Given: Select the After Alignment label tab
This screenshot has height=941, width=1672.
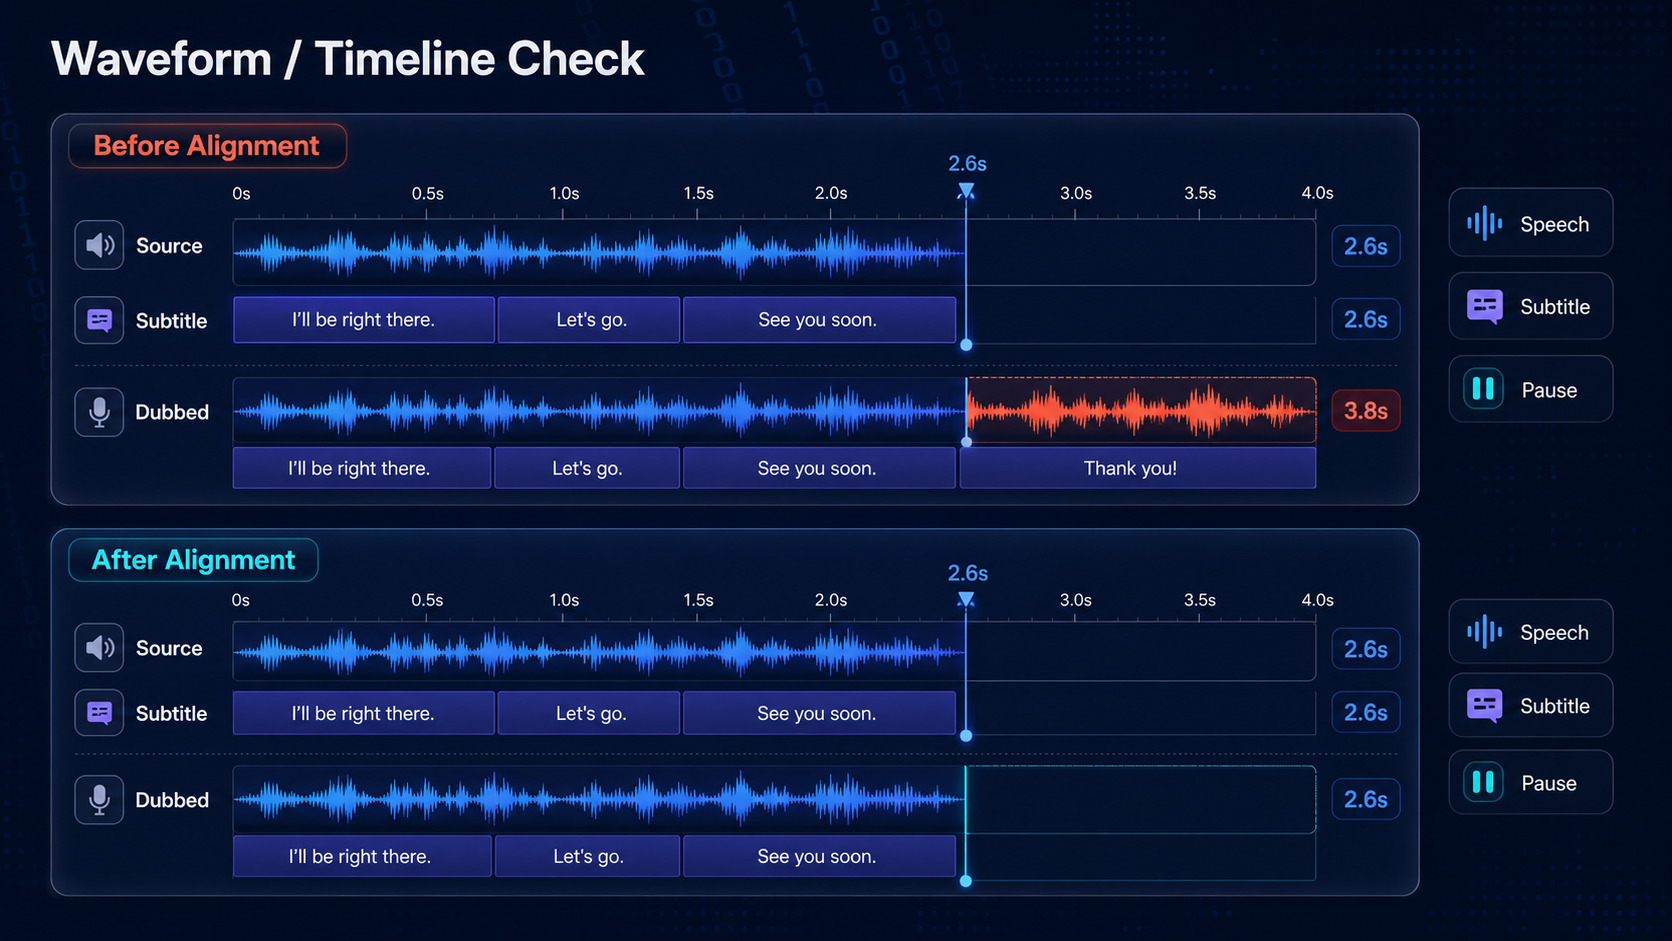Looking at the screenshot, I should tap(193, 560).
